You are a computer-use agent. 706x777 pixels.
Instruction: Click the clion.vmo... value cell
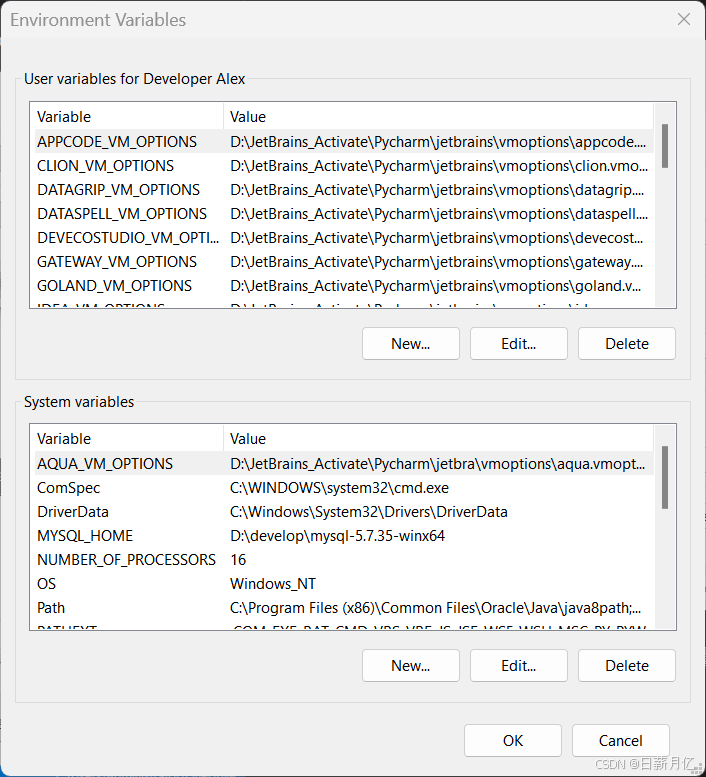(439, 166)
